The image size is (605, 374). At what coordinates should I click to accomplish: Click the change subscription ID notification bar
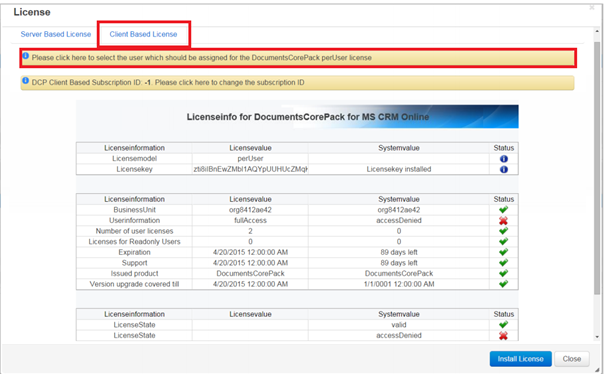pos(297,83)
